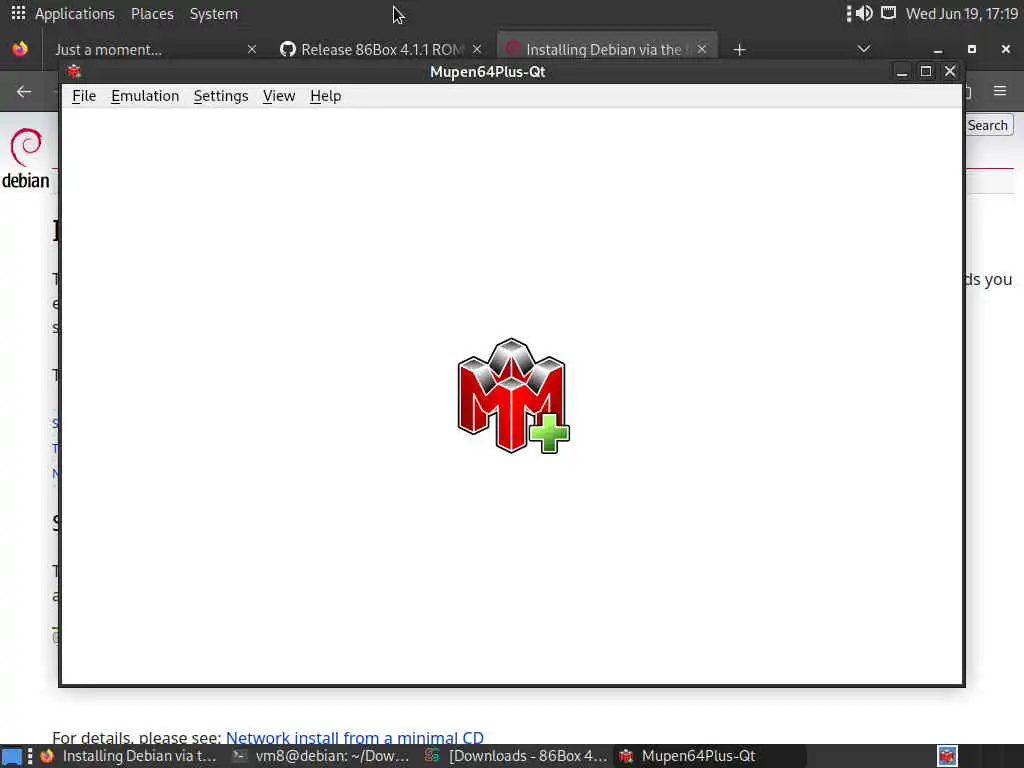Click the Firefox logo icon beside tabs
The height and width of the screenshot is (768, 1024).
pyautogui.click(x=20, y=49)
